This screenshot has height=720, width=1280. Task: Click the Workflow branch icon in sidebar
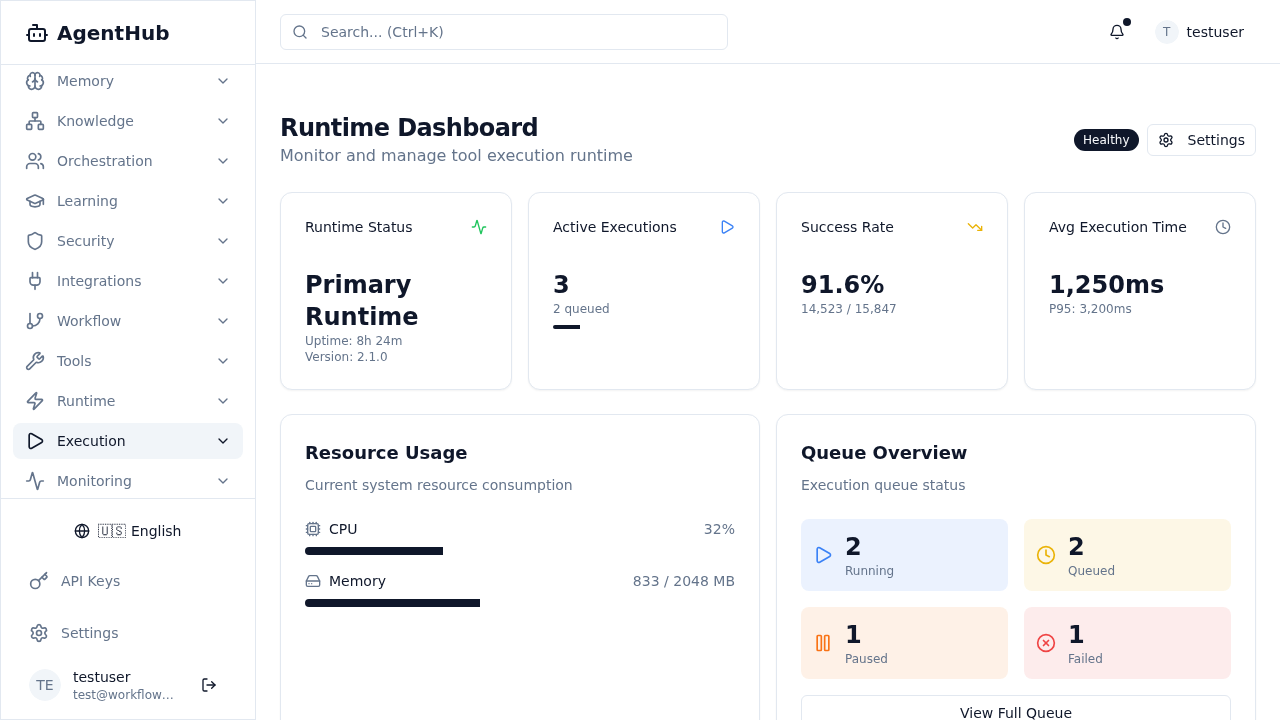[x=35, y=321]
